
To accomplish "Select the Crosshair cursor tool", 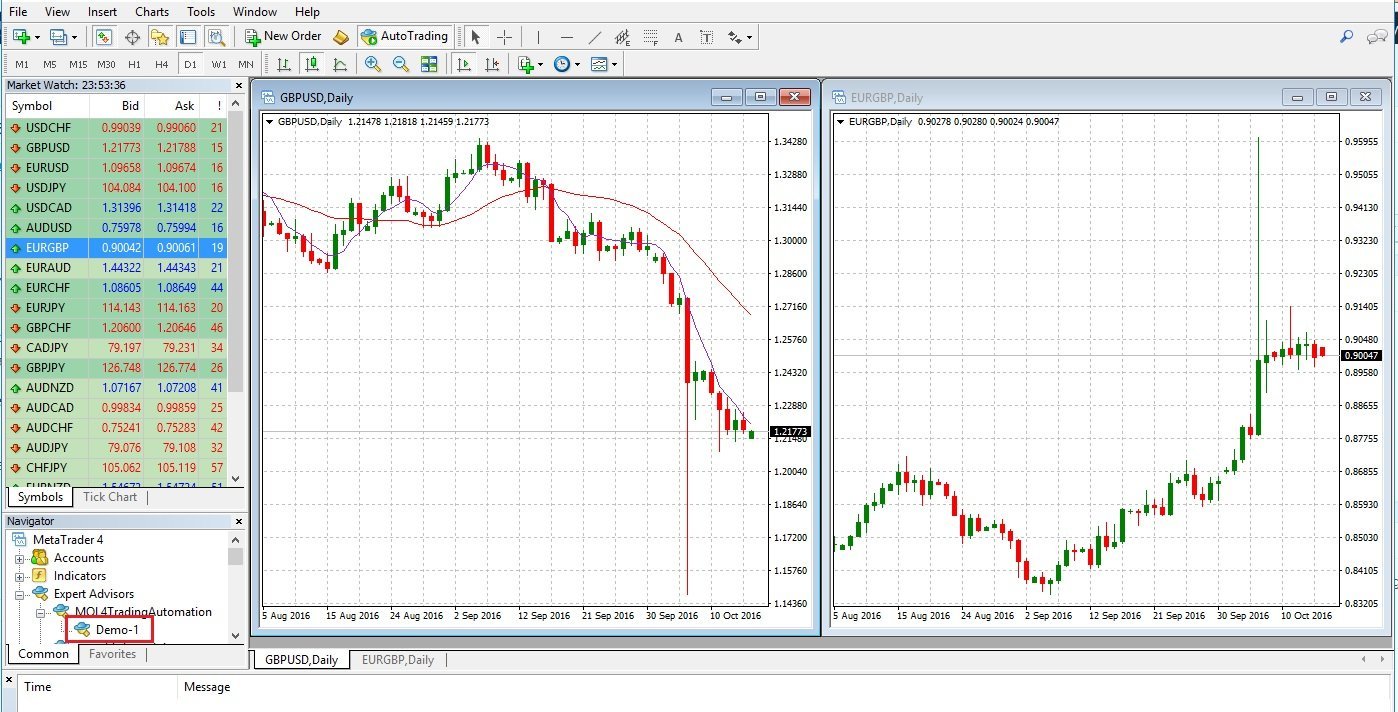I will point(504,37).
